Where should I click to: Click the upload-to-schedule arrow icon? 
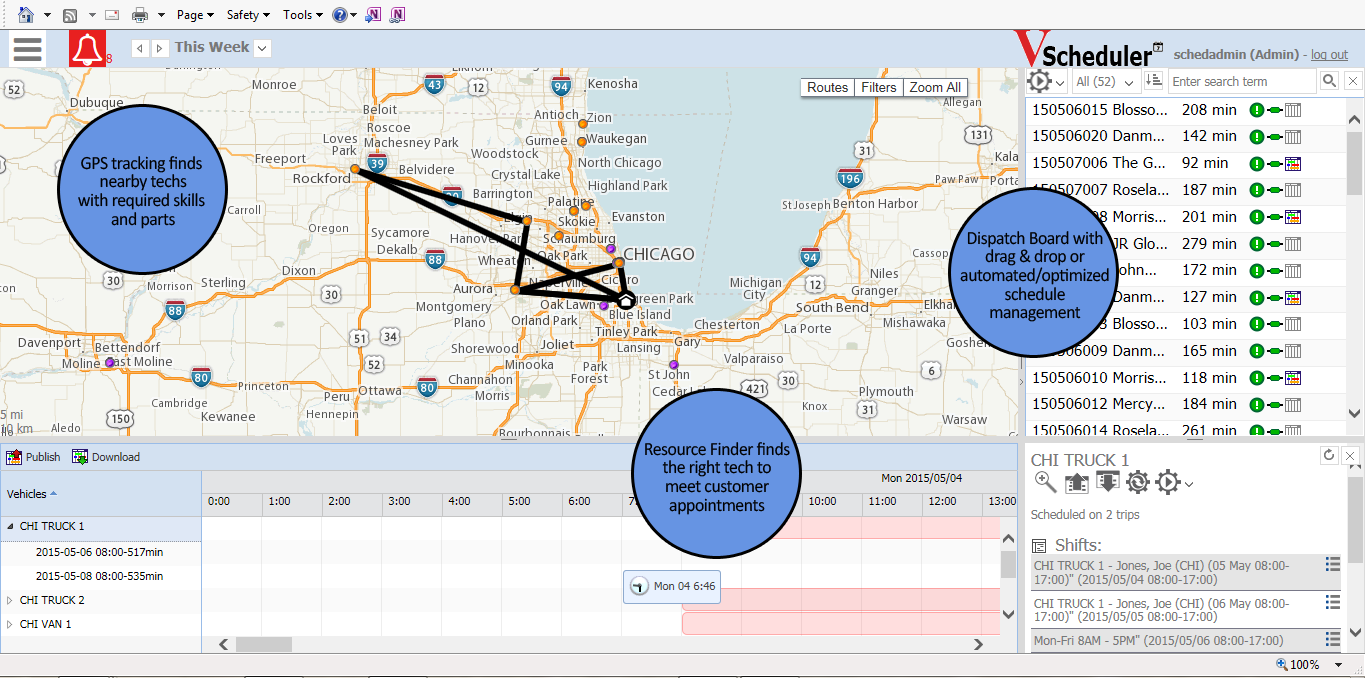coord(1076,483)
